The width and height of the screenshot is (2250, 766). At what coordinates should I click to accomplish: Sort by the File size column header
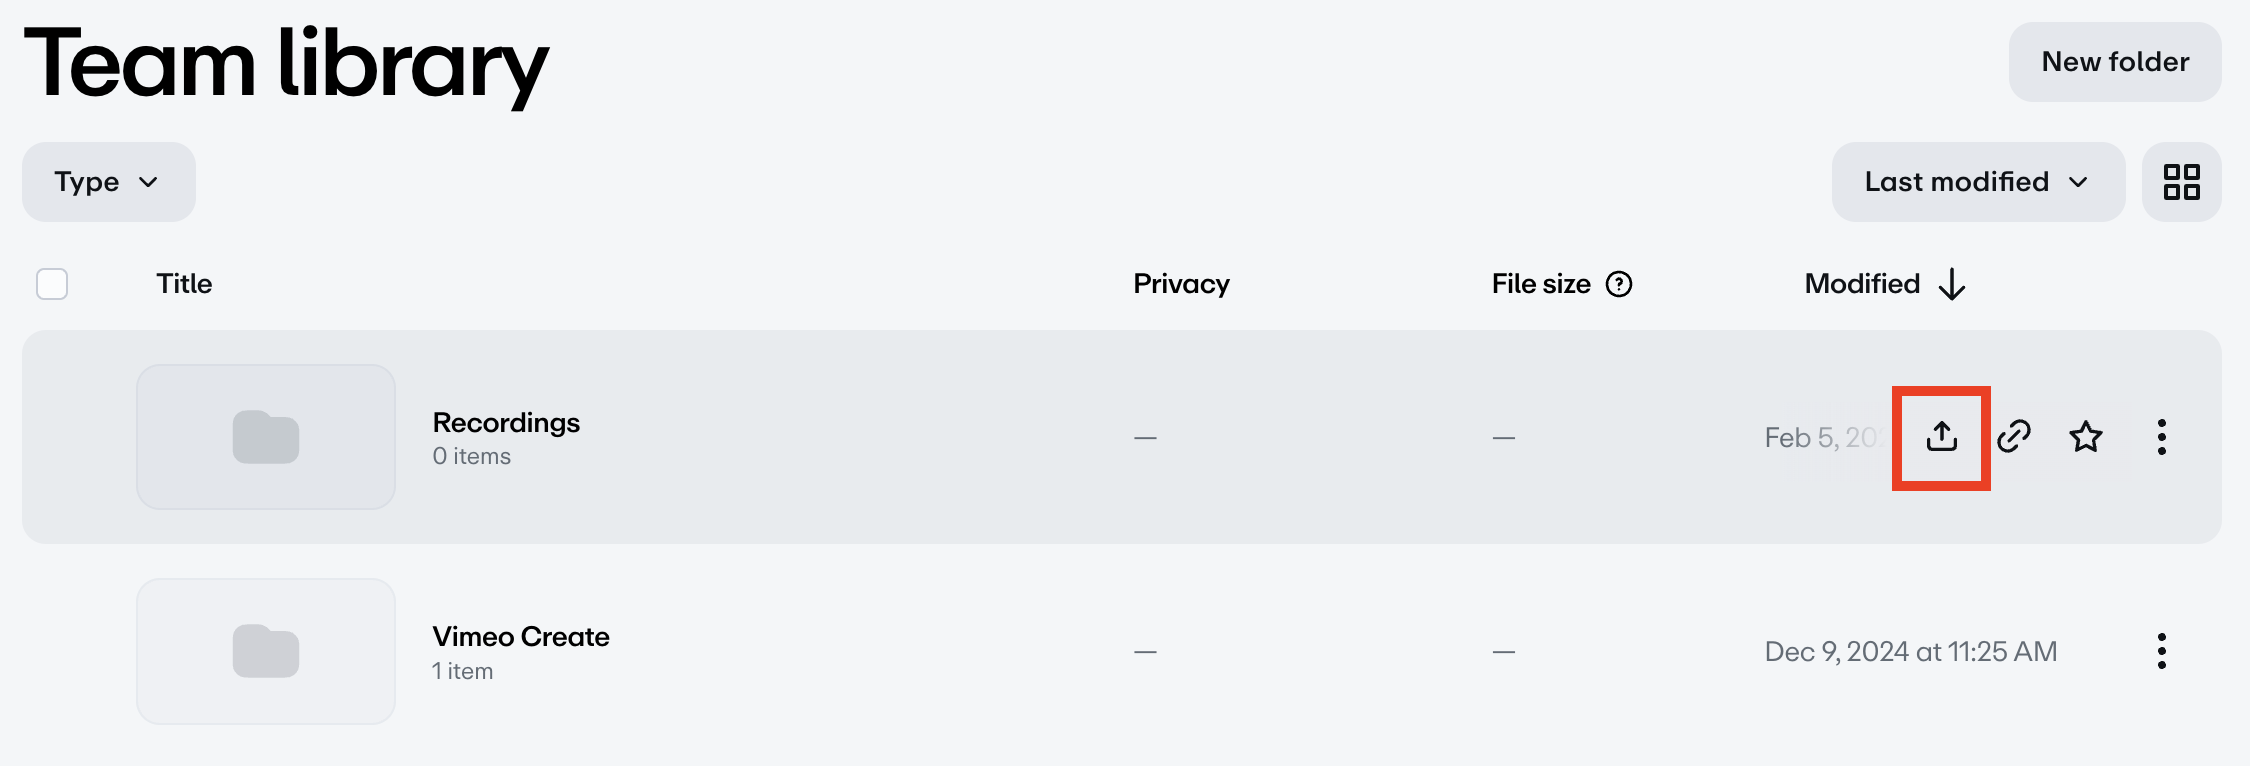1541,284
